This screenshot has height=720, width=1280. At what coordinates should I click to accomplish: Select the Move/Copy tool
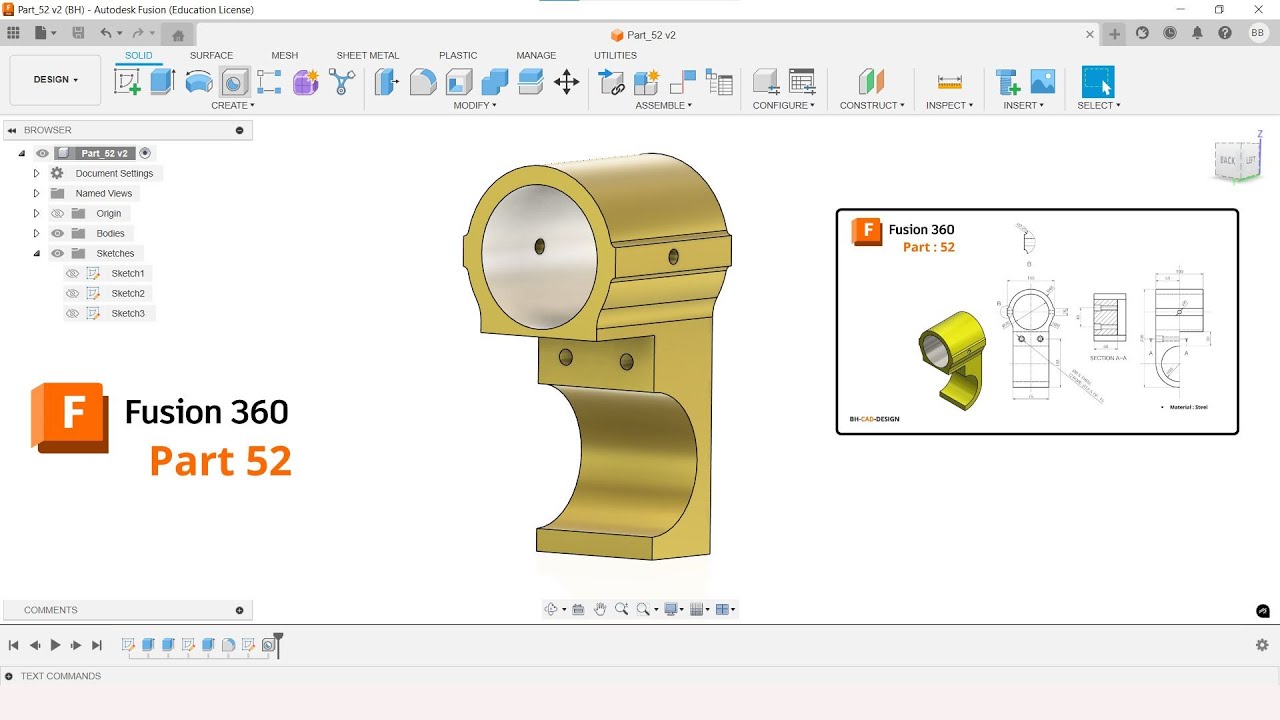[567, 81]
